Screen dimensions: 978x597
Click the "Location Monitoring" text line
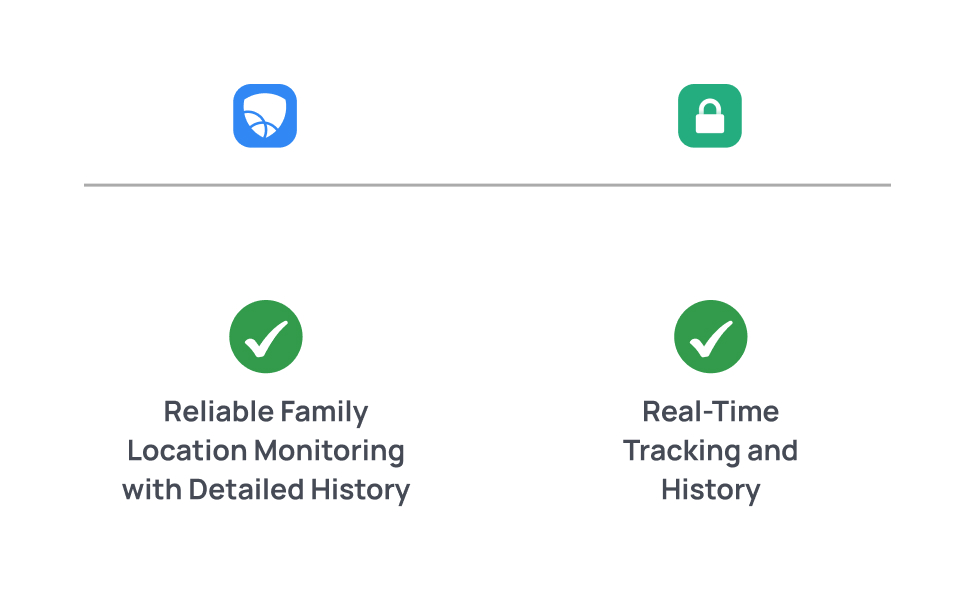point(266,451)
